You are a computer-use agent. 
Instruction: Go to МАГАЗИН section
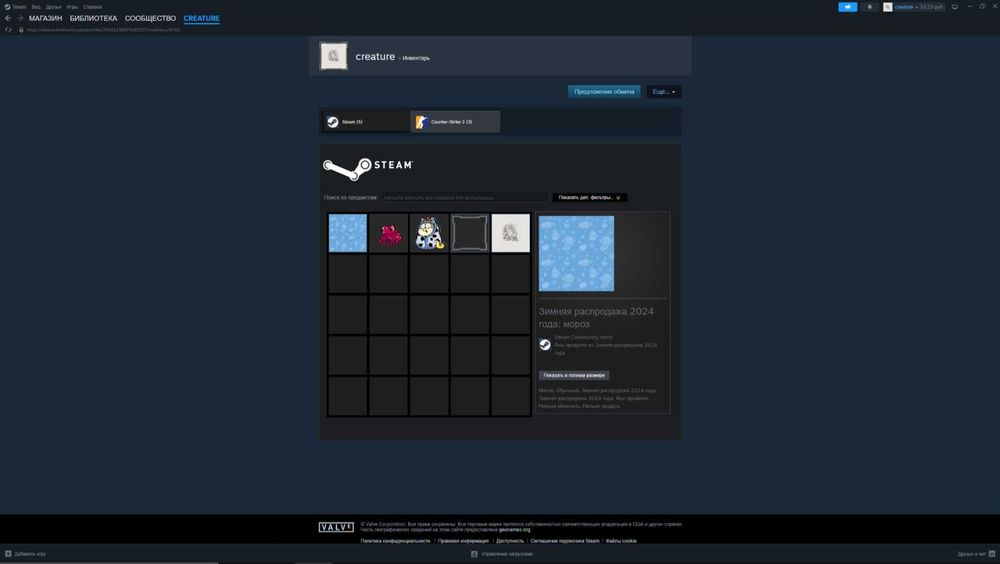coord(45,19)
